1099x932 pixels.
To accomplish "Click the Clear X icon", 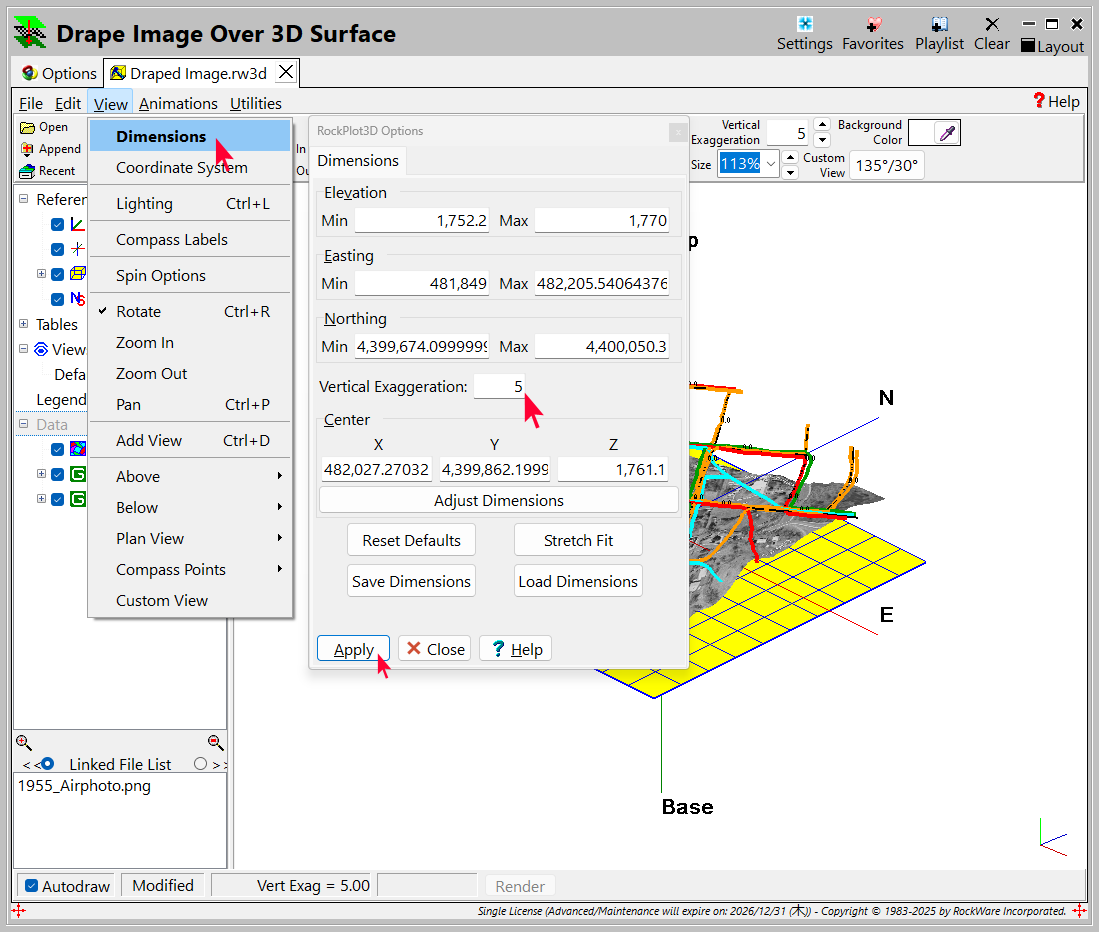I will (x=991, y=24).
